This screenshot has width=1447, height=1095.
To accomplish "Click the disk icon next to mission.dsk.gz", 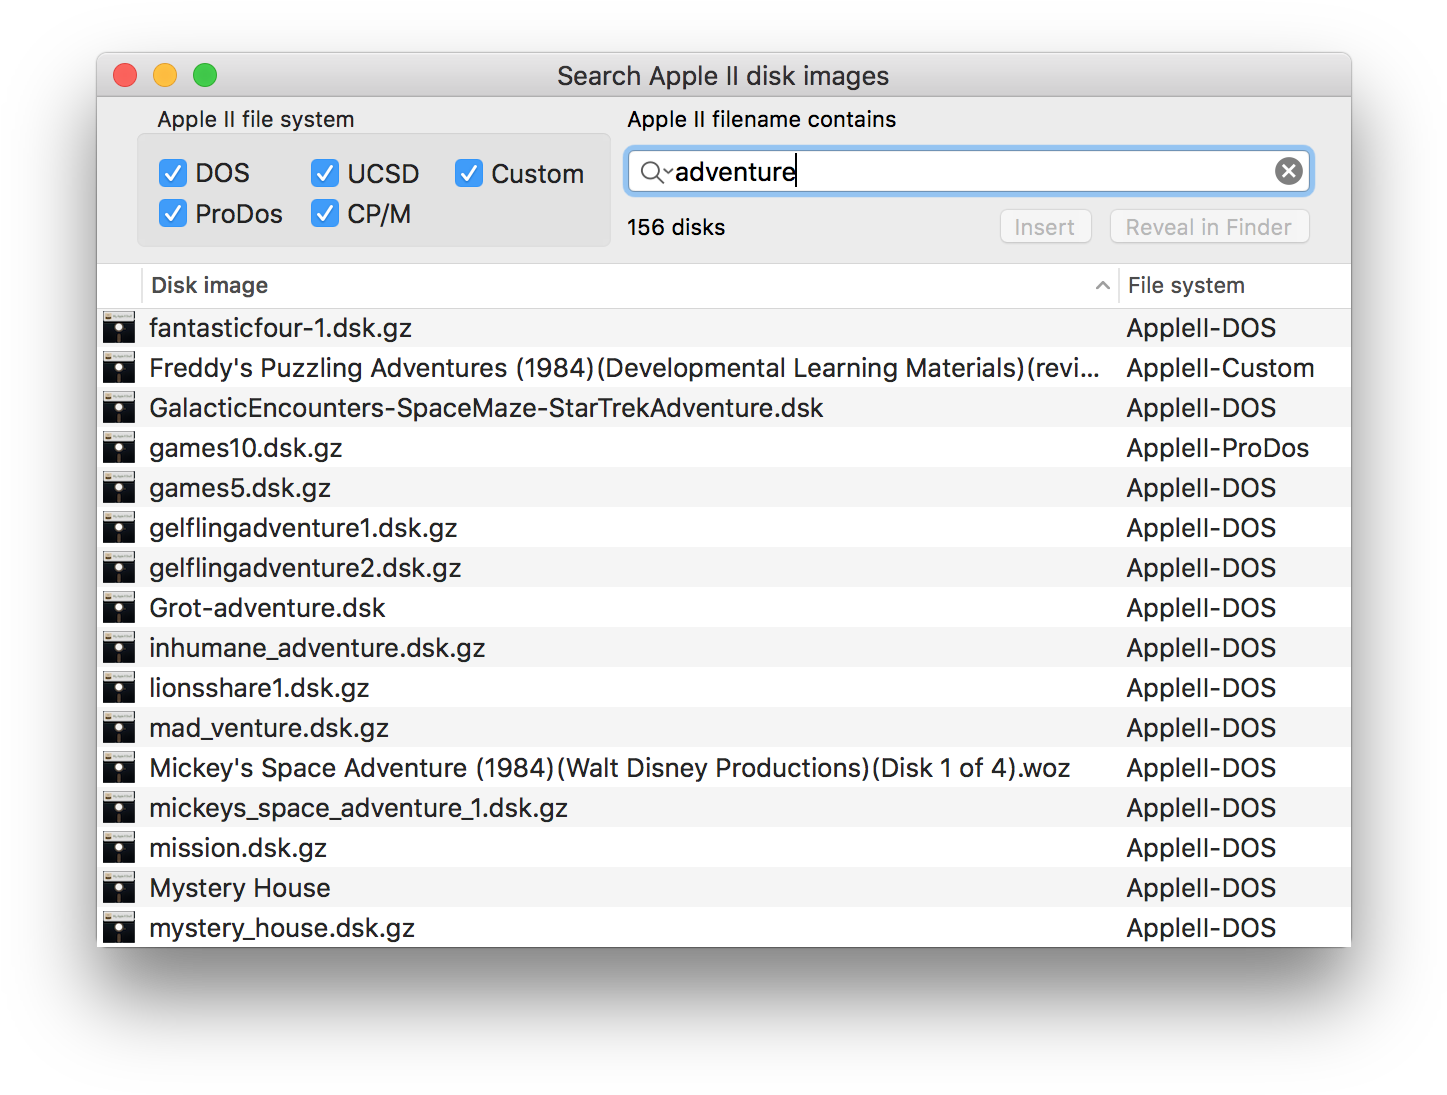I will (119, 848).
